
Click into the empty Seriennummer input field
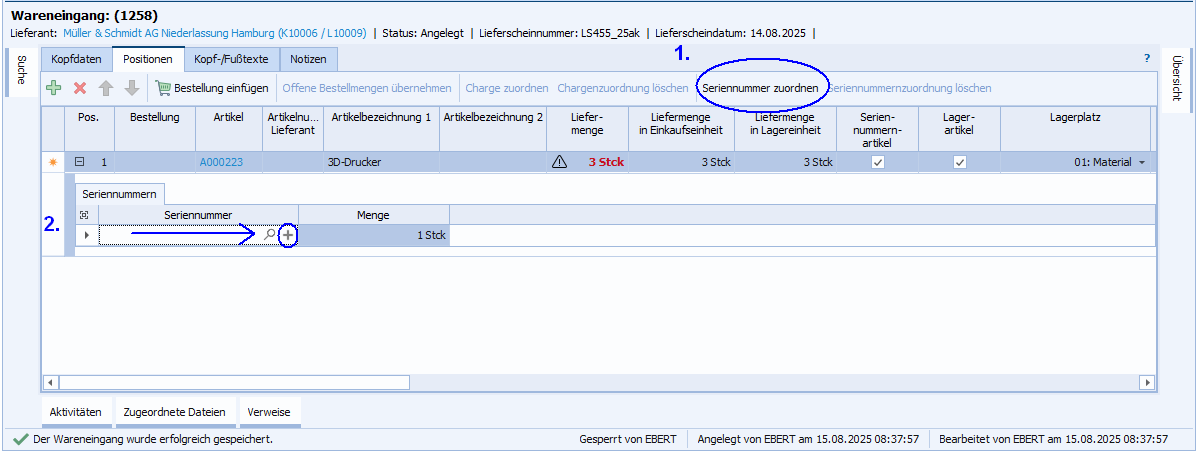180,235
